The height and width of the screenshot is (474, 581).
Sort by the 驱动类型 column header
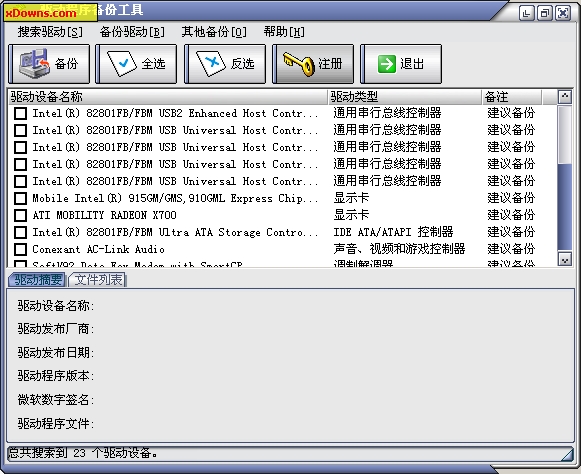point(405,97)
